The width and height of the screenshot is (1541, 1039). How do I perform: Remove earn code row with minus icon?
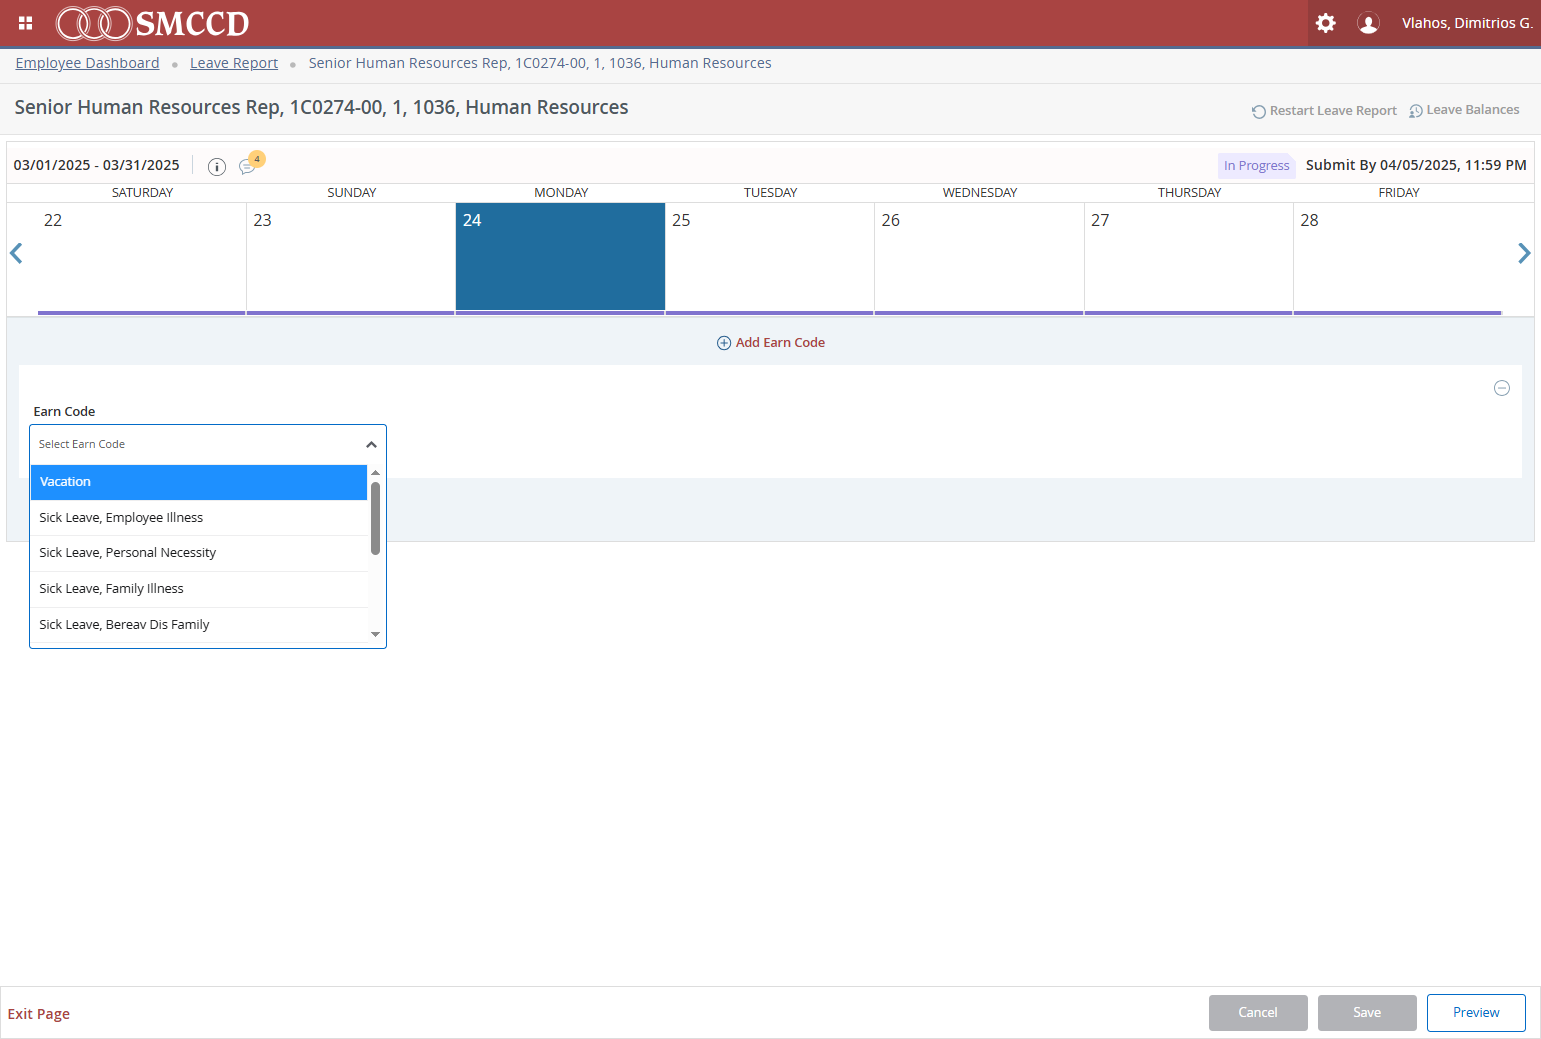pos(1502,388)
